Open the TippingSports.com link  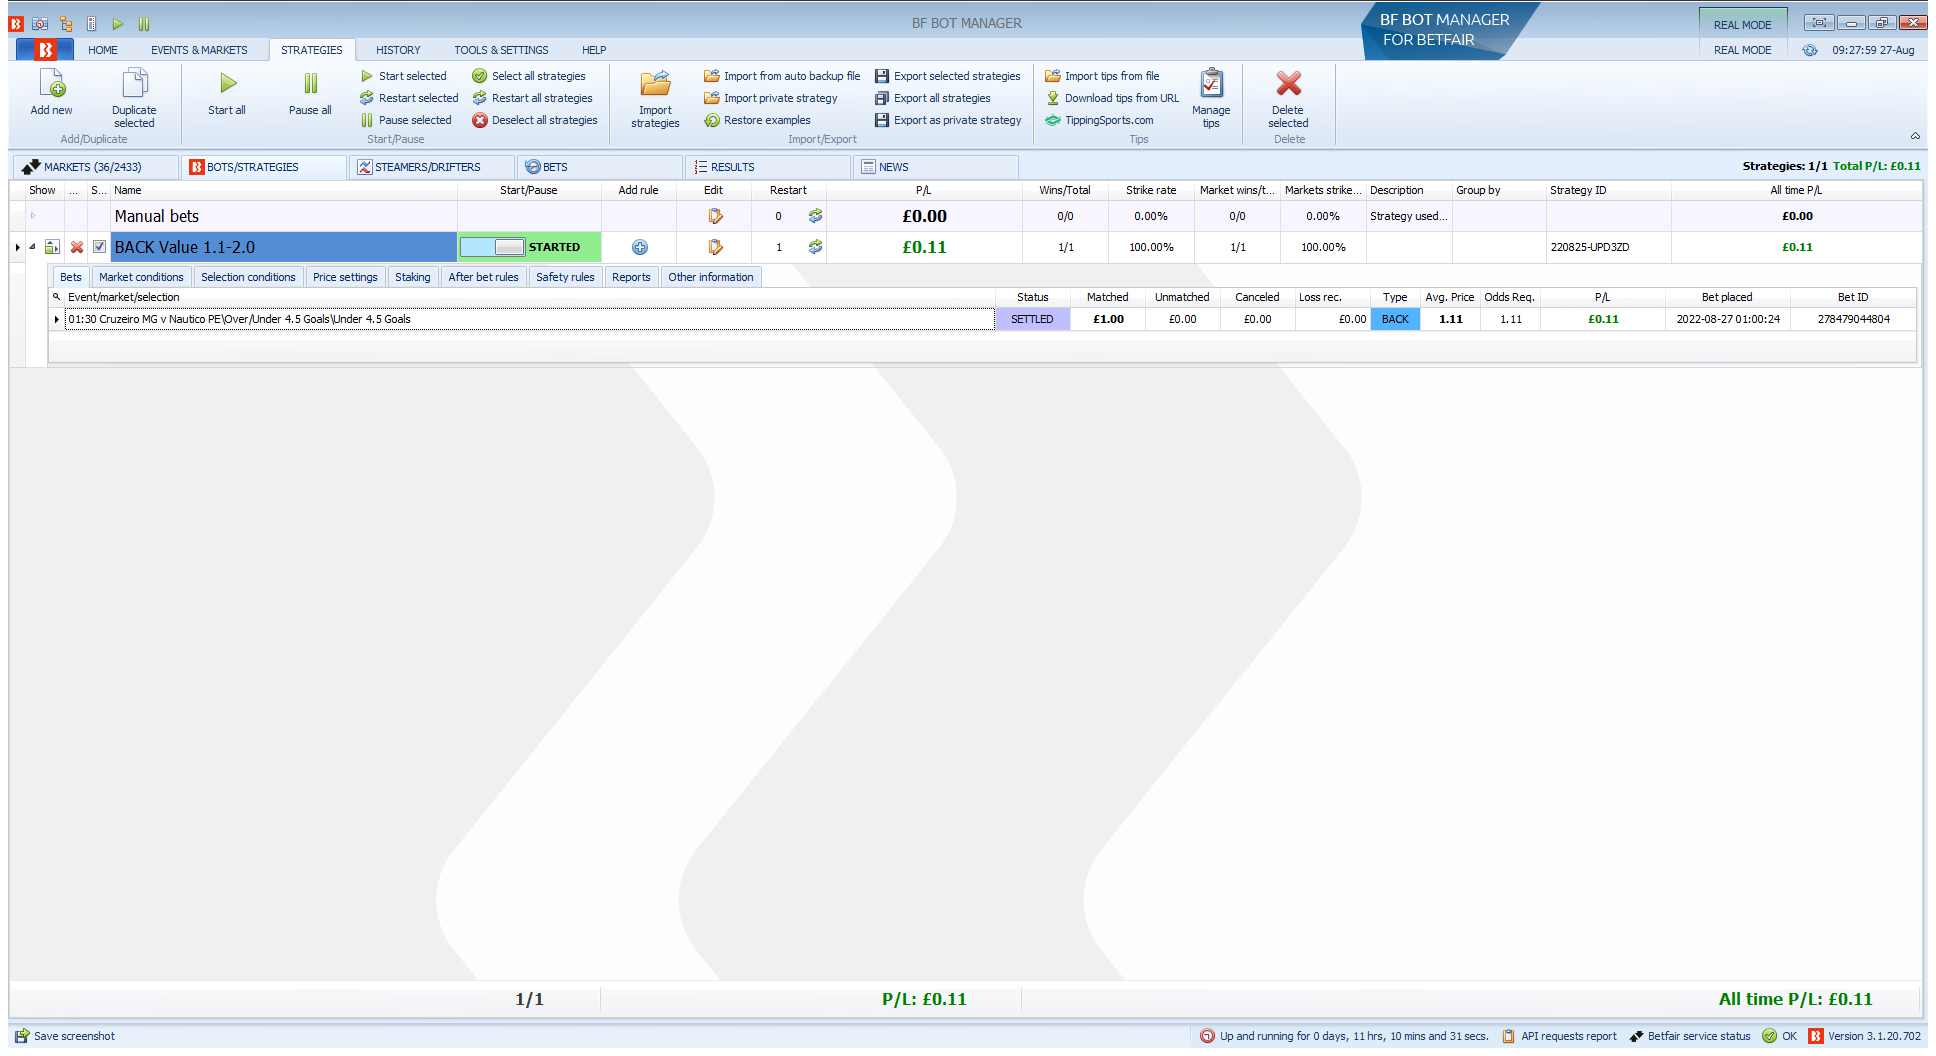coord(1100,120)
